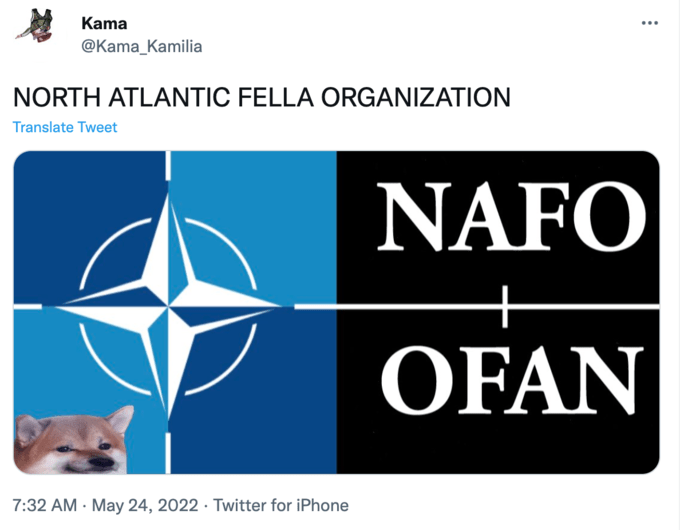The image size is (680, 530).
Task: Click the display name Kama
Action: tap(104, 23)
